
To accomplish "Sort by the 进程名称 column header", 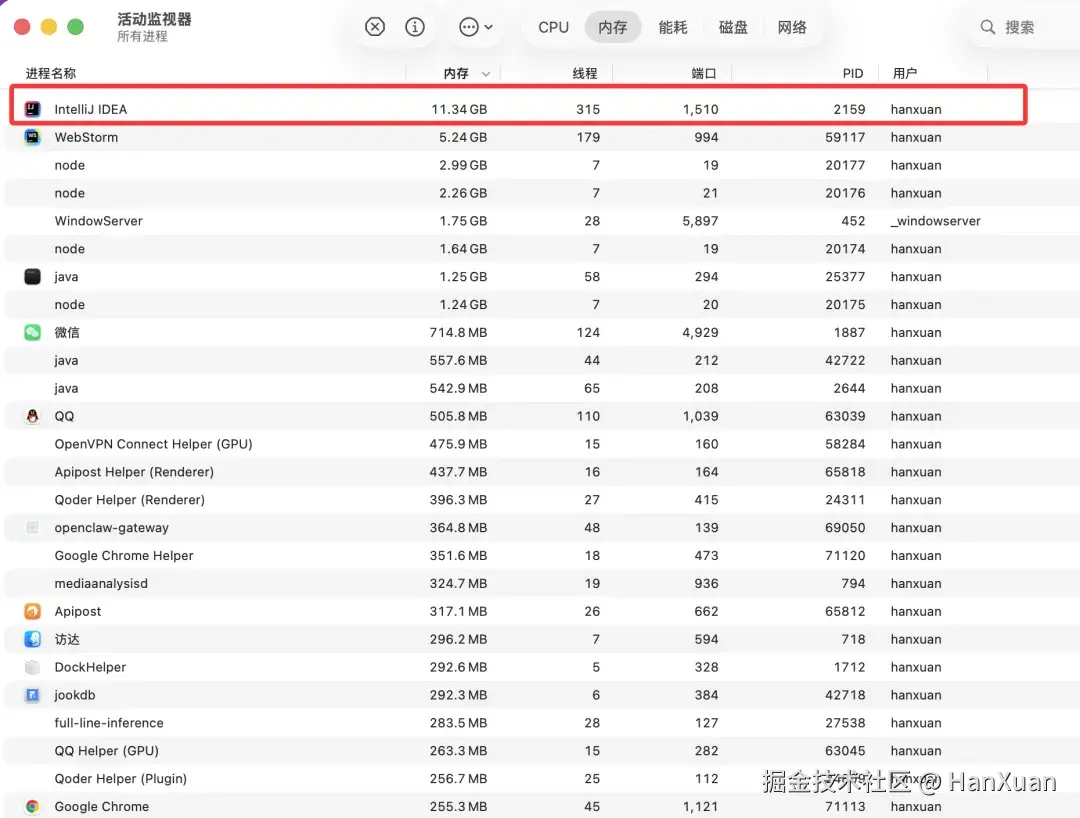I will click(x=51, y=73).
